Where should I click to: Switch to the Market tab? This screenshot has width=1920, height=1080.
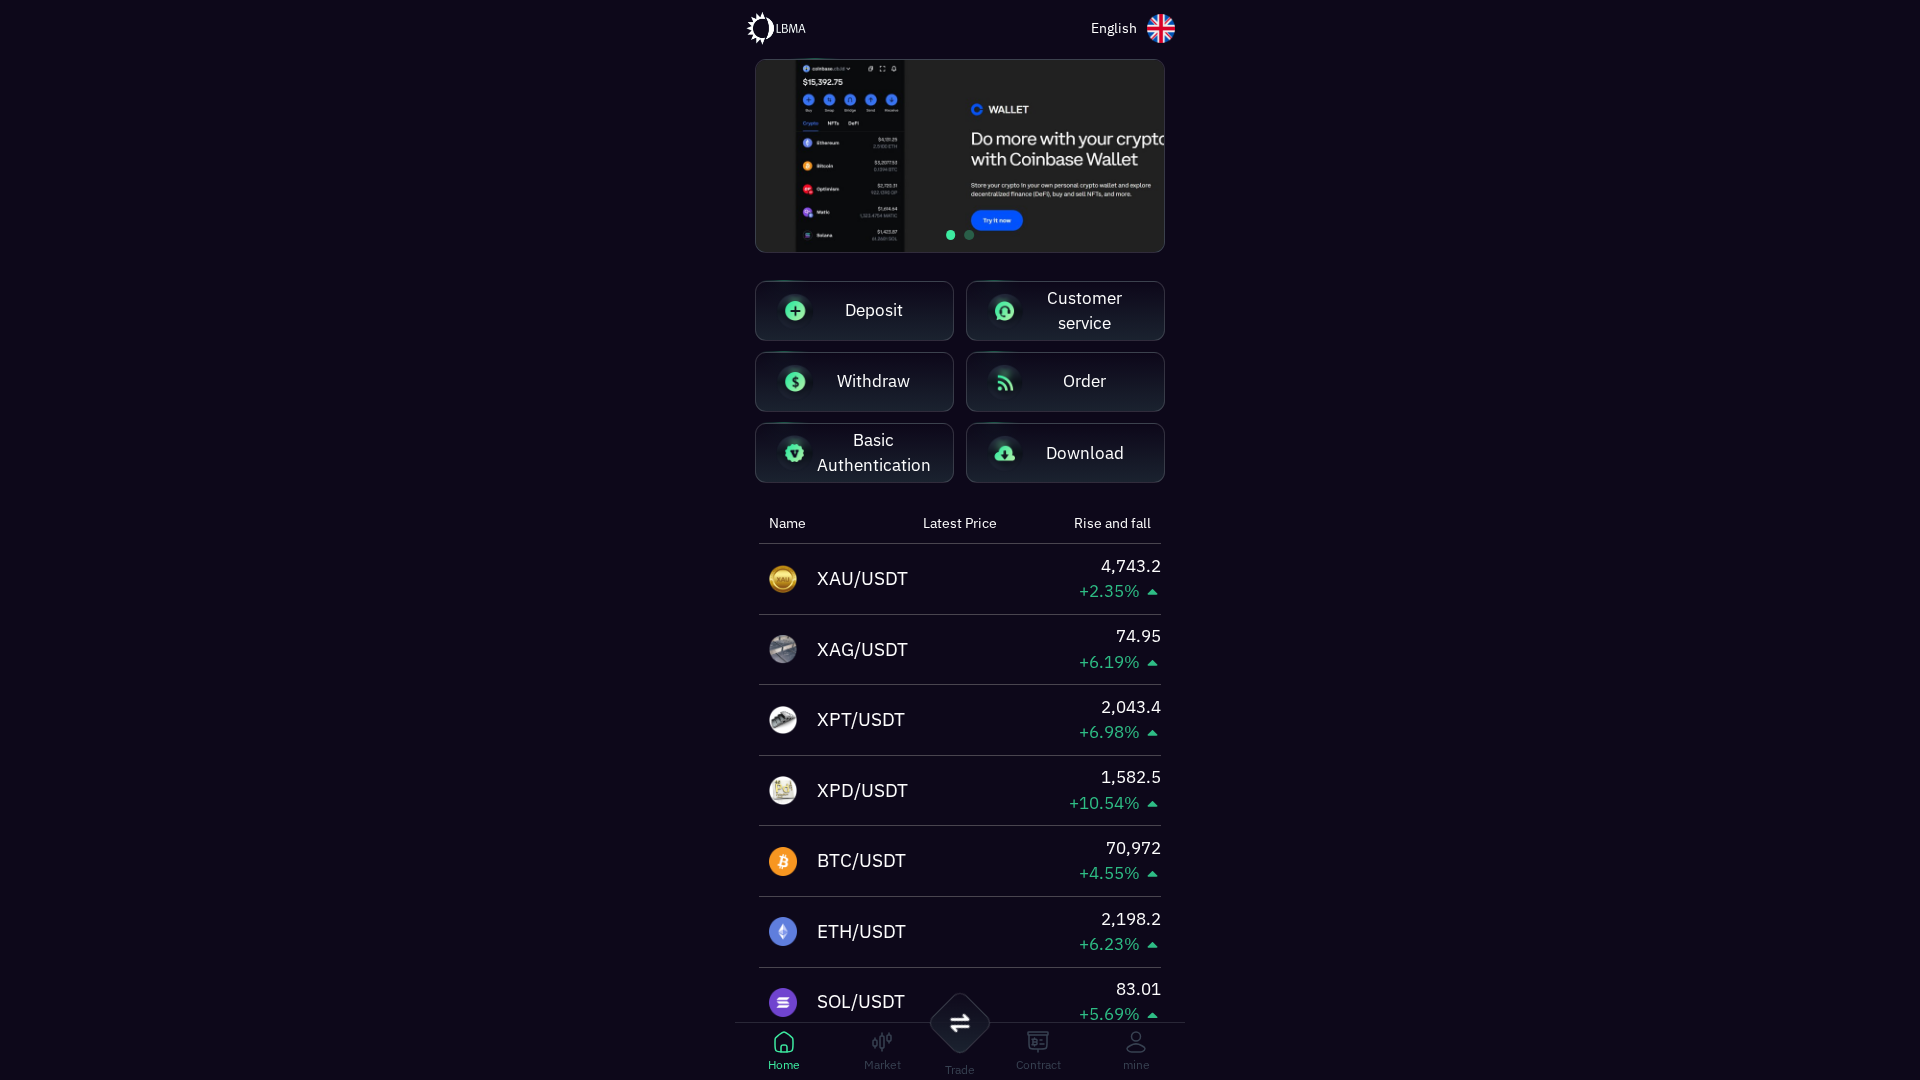[881, 1049]
